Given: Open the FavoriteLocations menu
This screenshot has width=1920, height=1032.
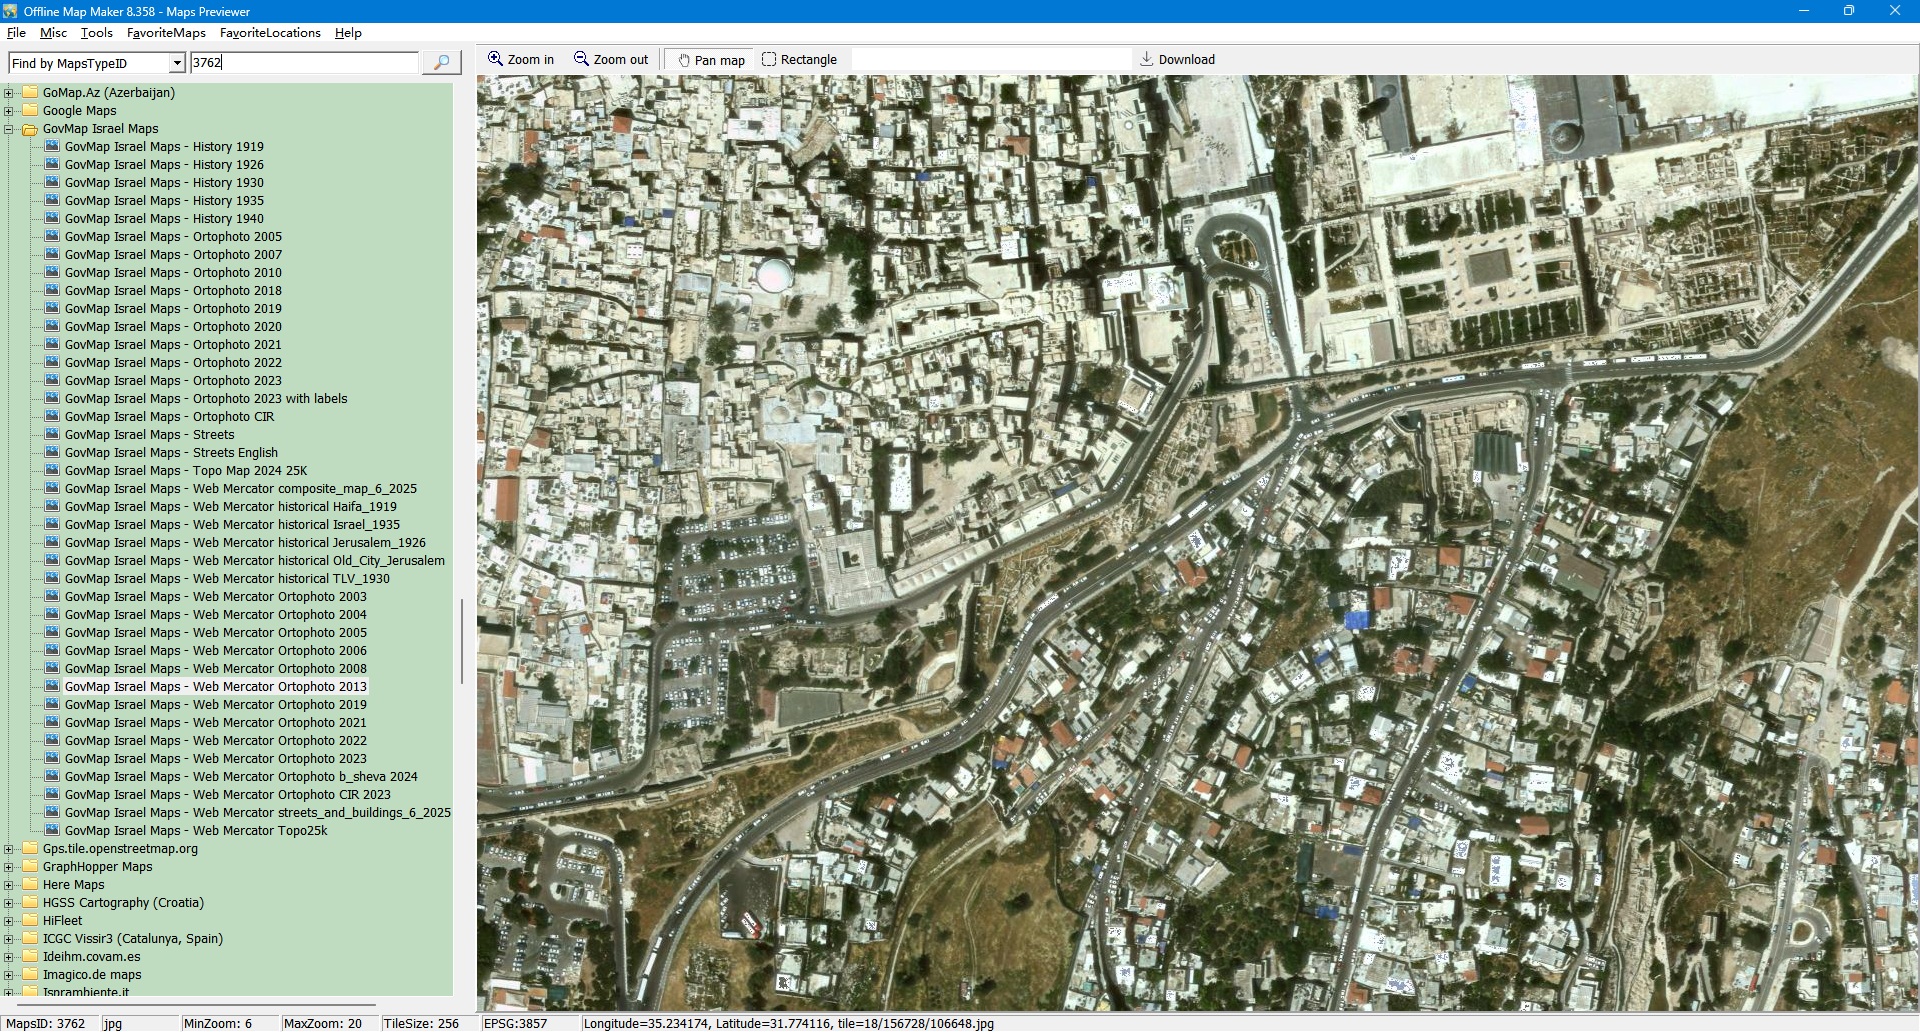Looking at the screenshot, I should pyautogui.click(x=270, y=33).
